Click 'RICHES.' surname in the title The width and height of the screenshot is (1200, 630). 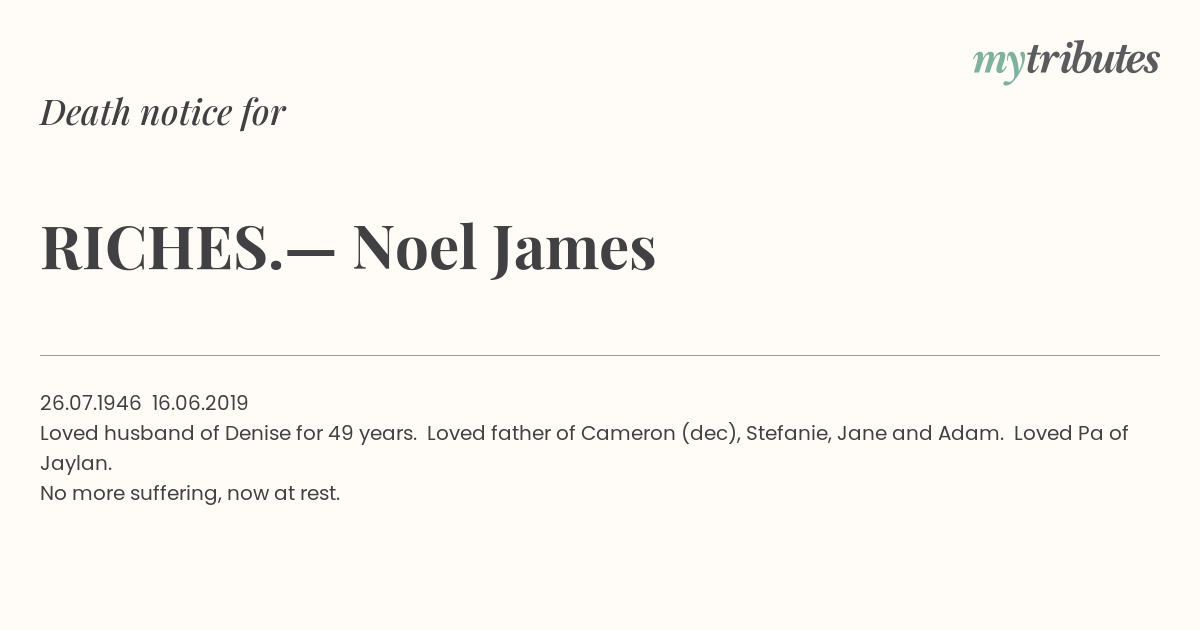point(162,248)
